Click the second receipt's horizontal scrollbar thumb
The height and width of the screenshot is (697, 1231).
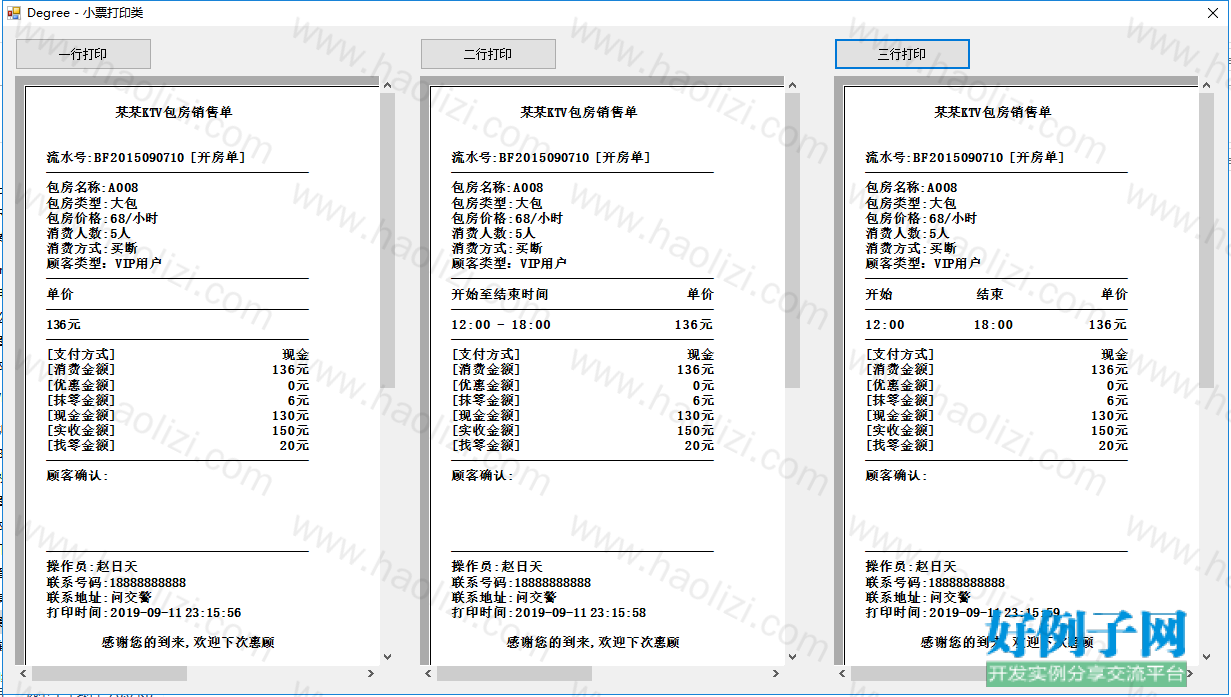(x=514, y=674)
